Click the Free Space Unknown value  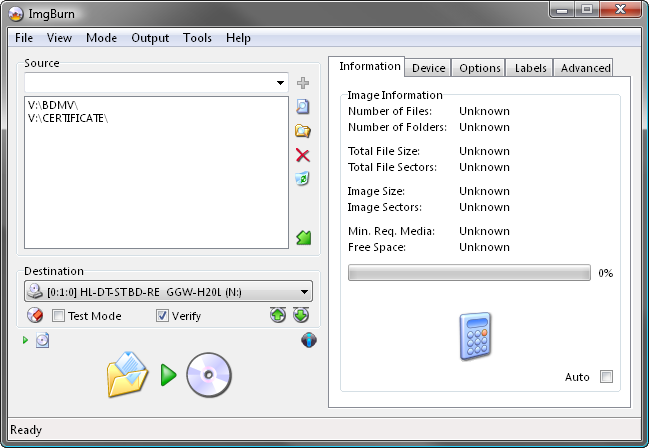484,247
